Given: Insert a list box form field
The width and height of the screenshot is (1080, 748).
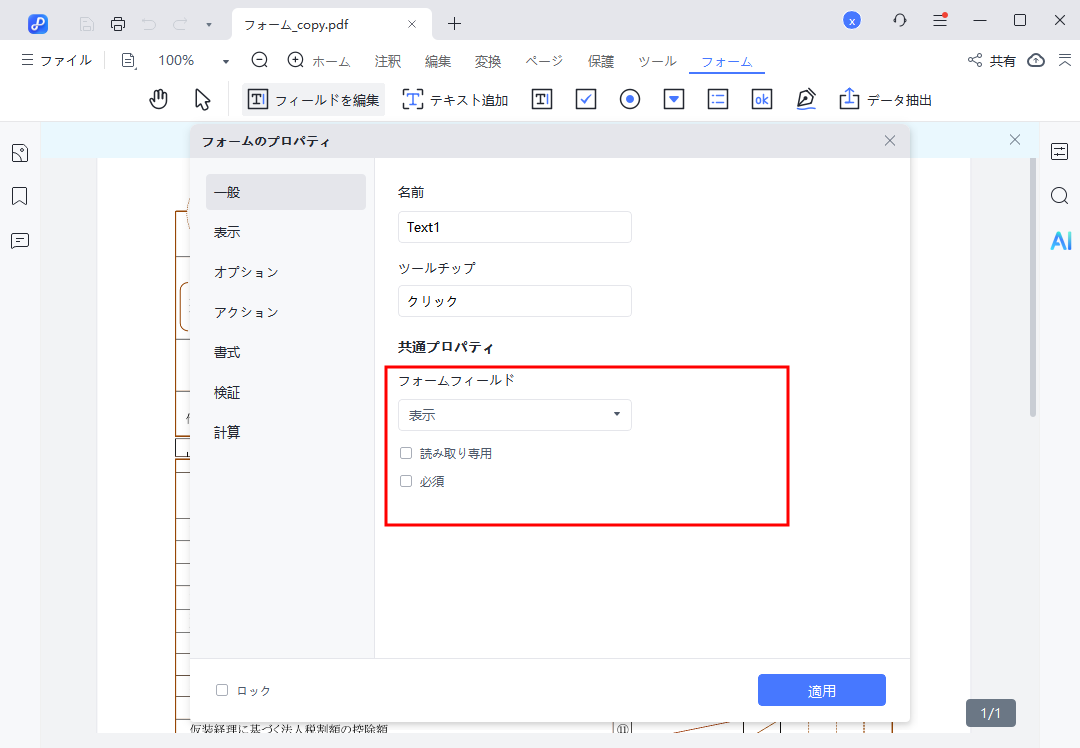Looking at the screenshot, I should click(717, 99).
